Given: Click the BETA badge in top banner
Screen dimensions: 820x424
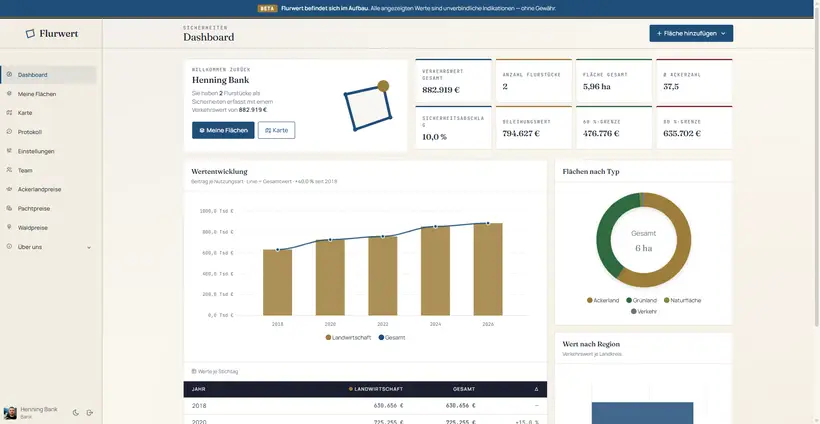Looking at the screenshot, I should (267, 8).
